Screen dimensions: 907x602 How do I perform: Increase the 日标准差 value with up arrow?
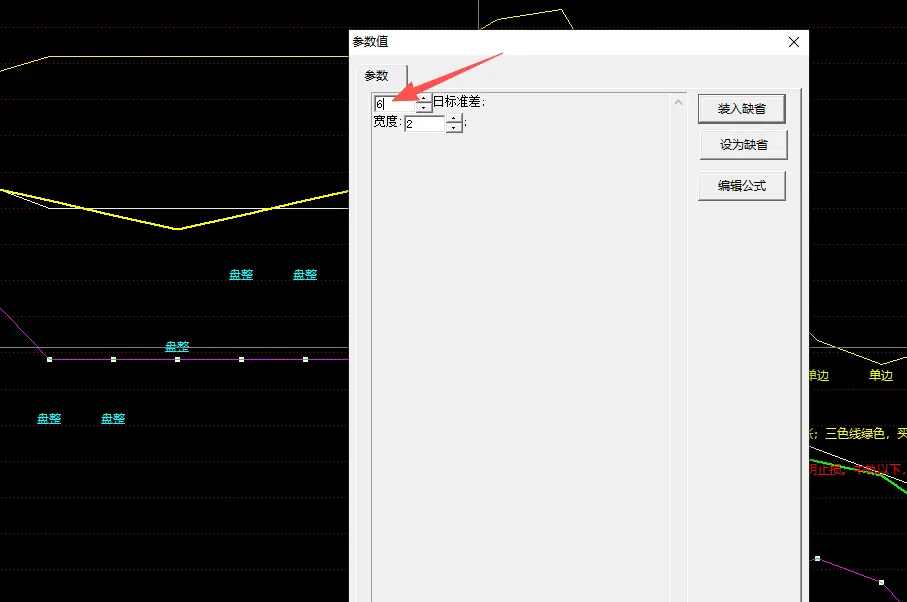pos(424,99)
